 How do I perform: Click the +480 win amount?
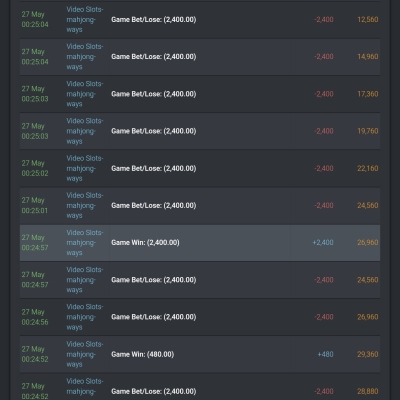pos(325,354)
